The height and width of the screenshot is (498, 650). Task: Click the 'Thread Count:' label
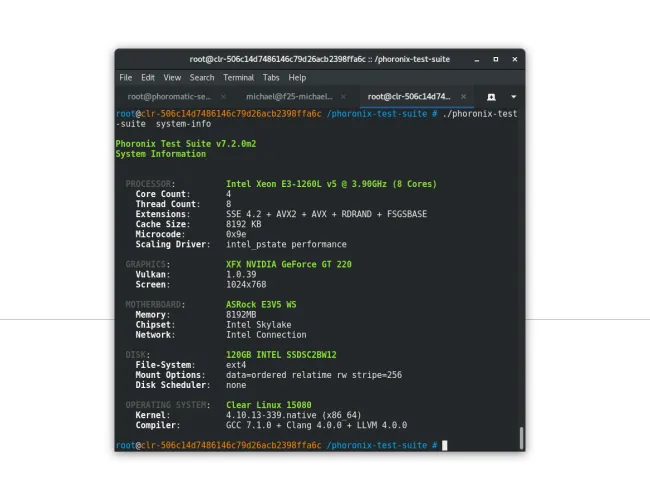(168, 204)
